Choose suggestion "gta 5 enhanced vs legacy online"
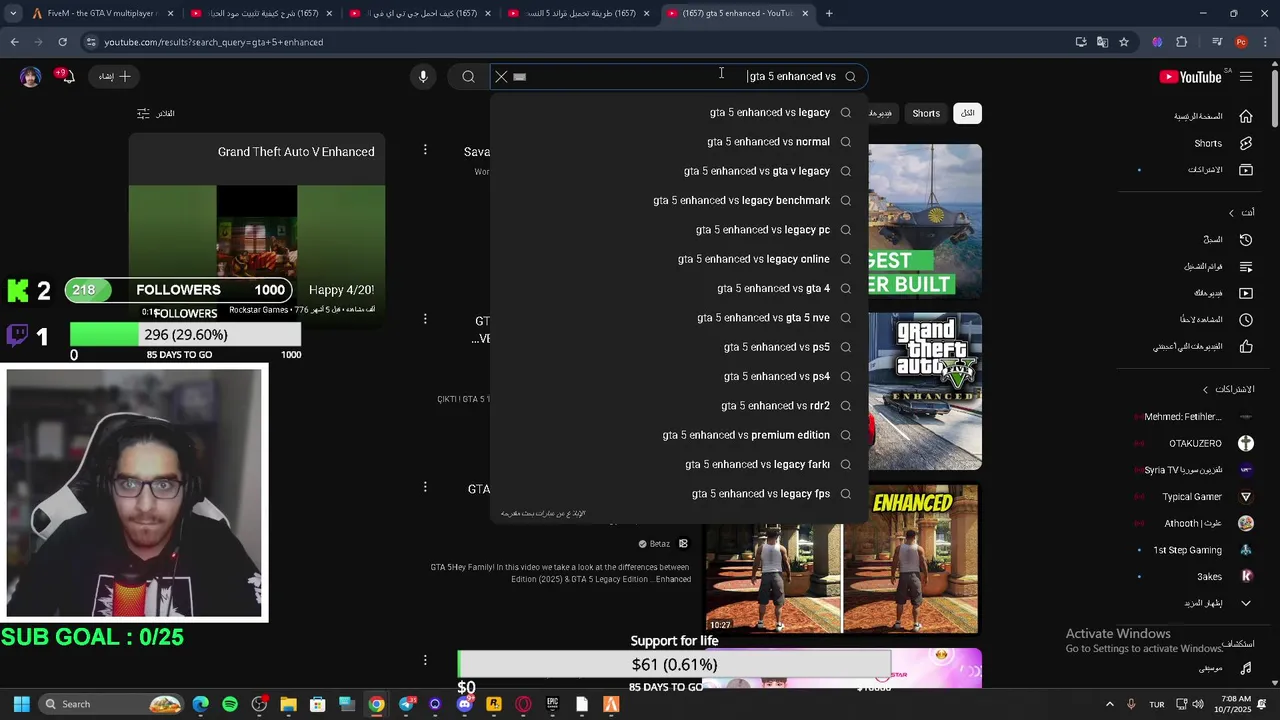1280x720 pixels. pos(679,259)
